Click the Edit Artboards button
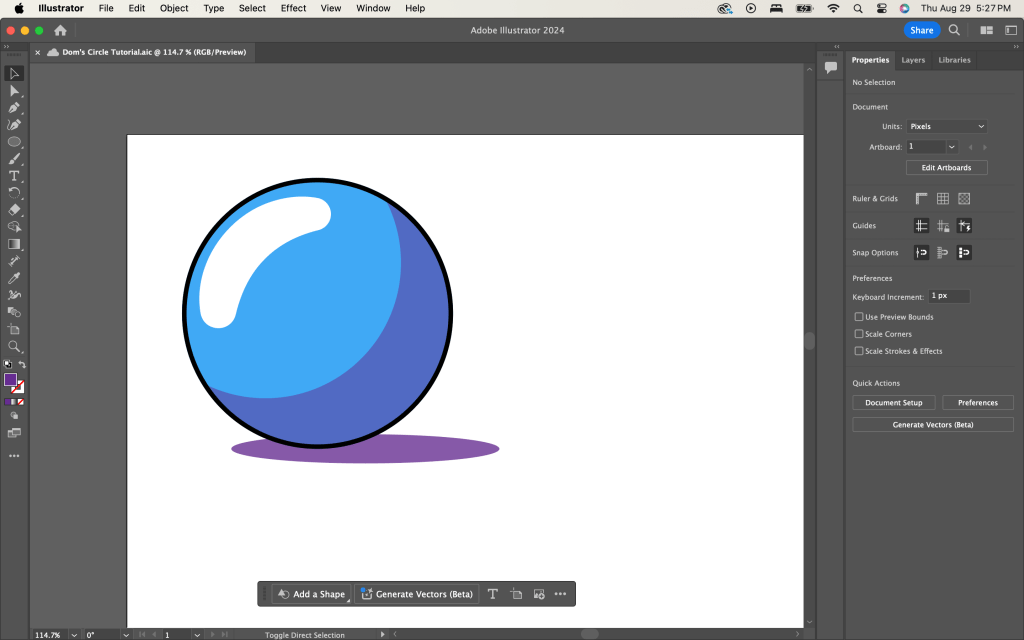The image size is (1024, 640). [x=946, y=168]
